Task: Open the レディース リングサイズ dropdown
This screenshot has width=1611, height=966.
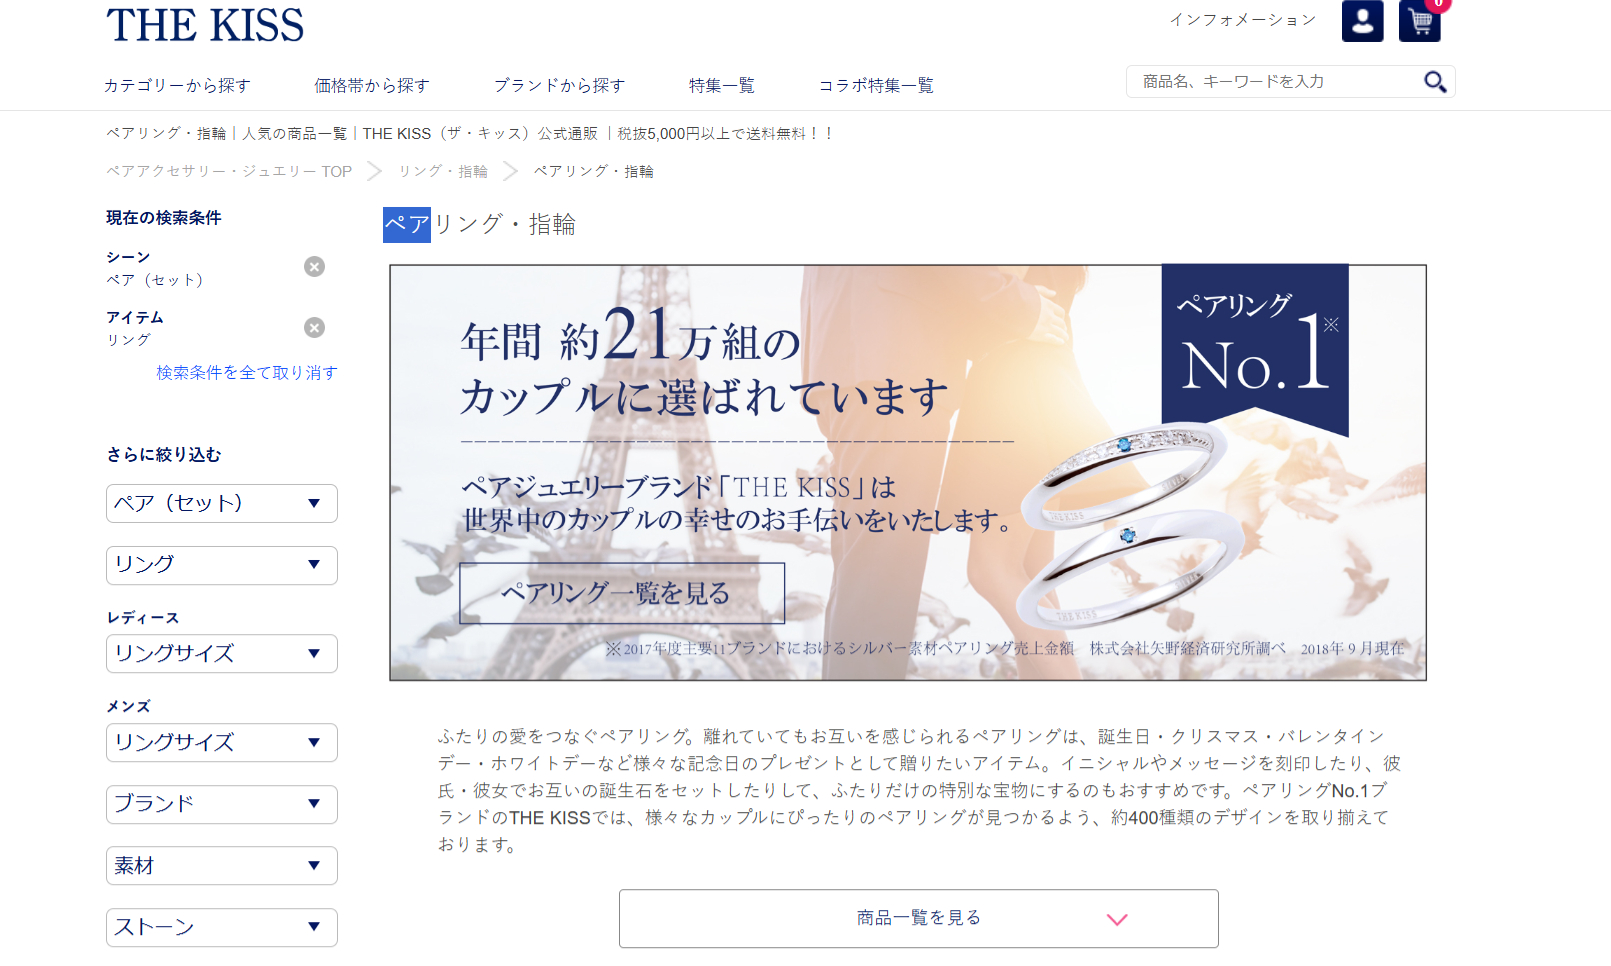Action: pyautogui.click(x=222, y=654)
